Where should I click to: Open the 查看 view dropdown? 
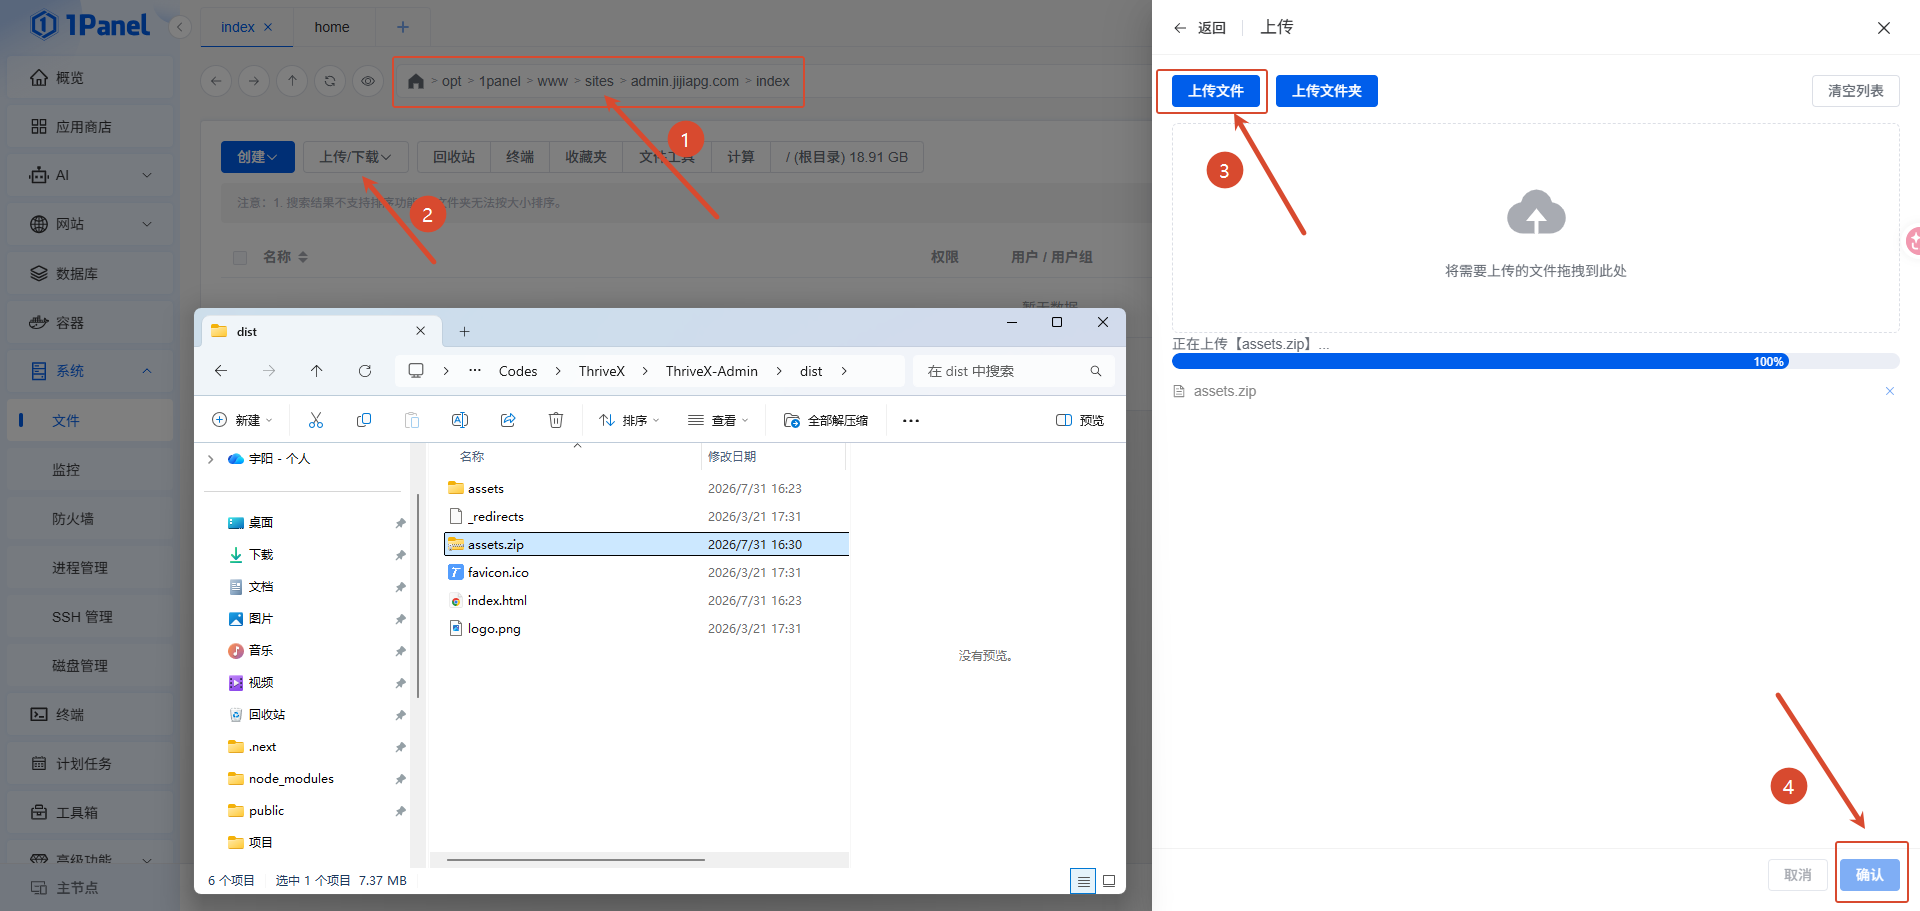click(x=718, y=420)
